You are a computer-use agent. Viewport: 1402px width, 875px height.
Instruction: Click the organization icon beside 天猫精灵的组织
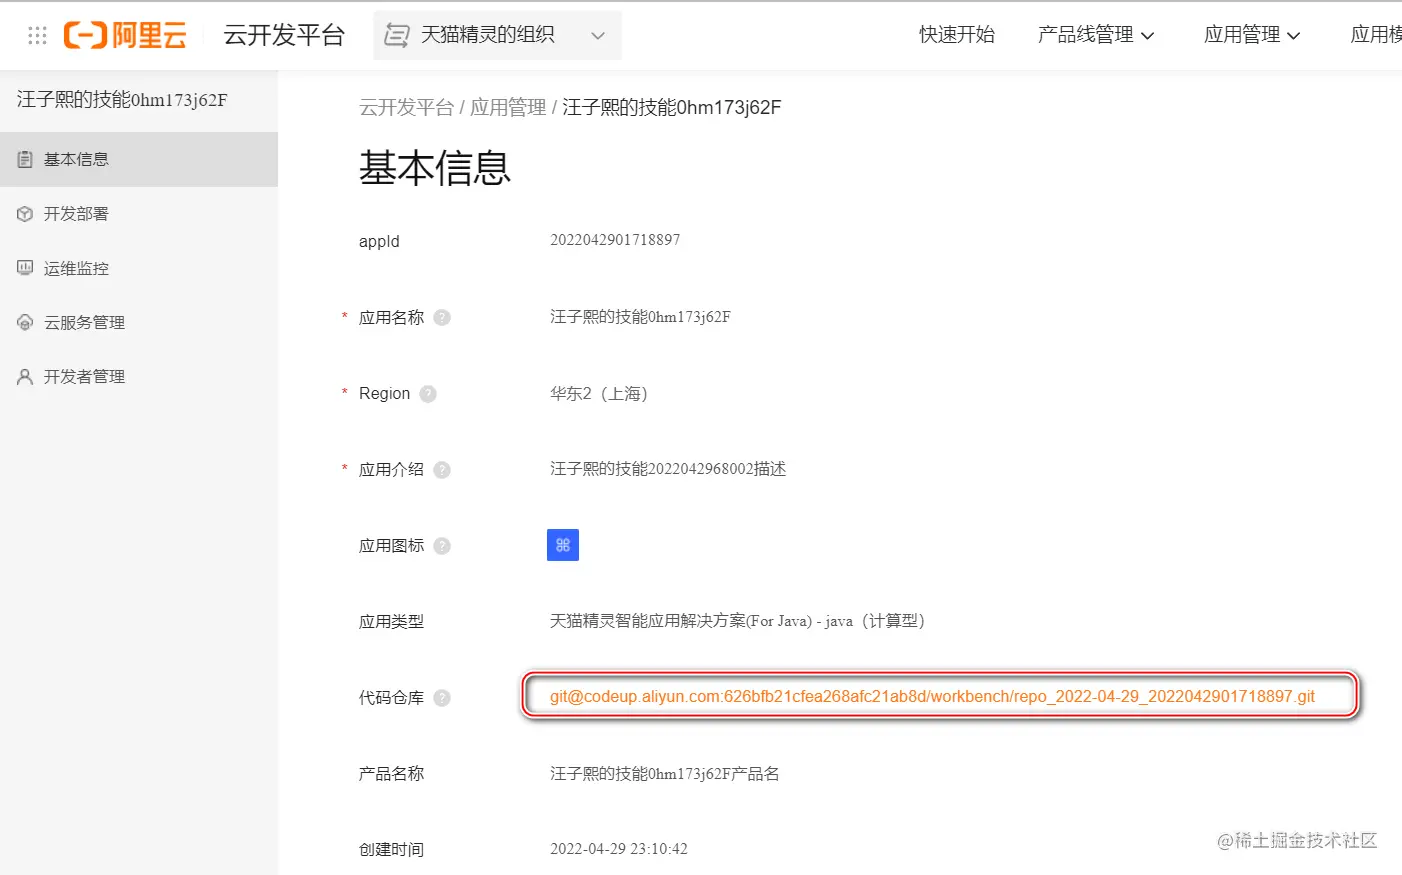(x=397, y=36)
